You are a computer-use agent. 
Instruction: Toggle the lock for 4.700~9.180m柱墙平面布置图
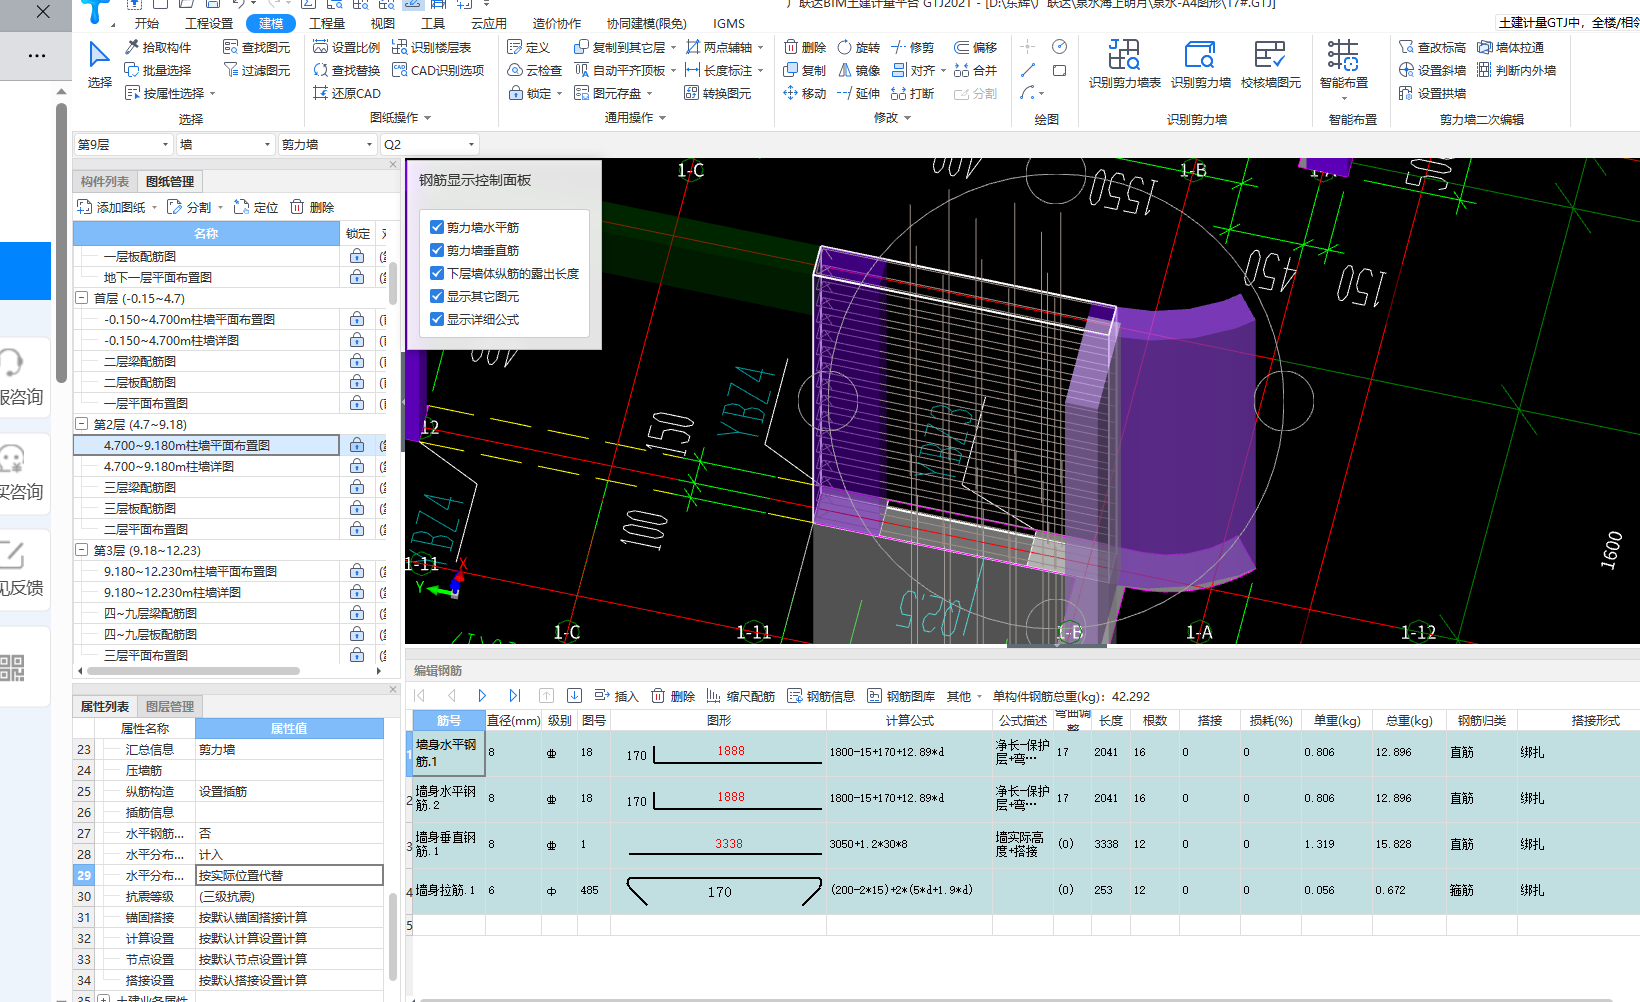pos(357,445)
